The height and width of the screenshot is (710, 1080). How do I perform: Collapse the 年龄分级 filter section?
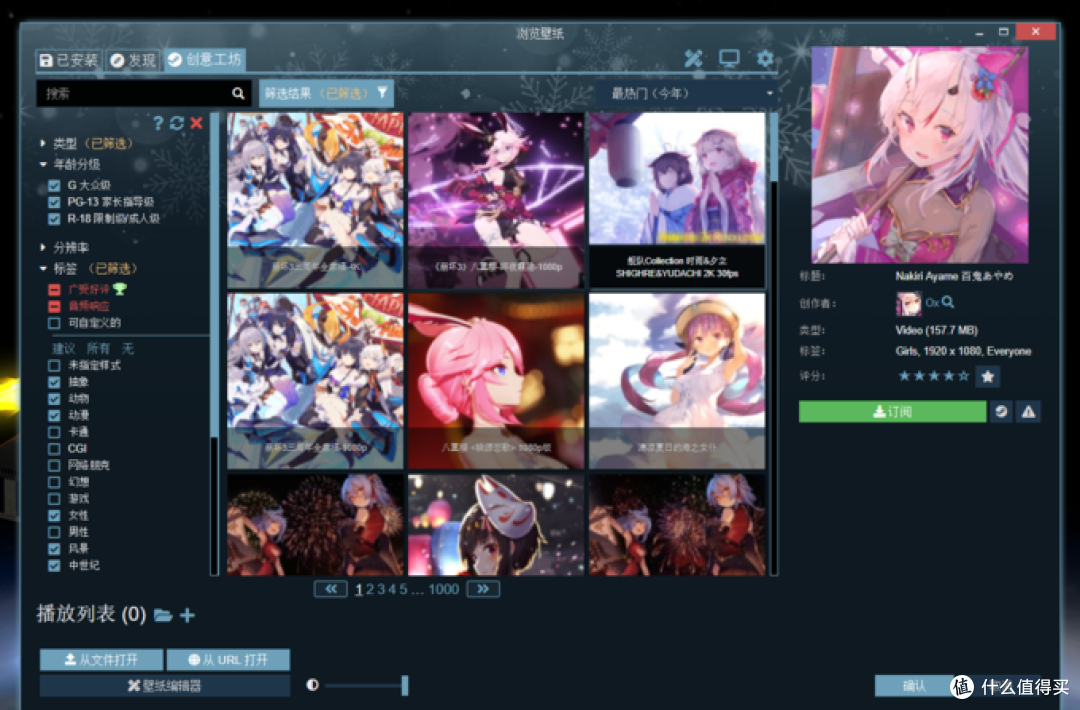pyautogui.click(x=70, y=164)
